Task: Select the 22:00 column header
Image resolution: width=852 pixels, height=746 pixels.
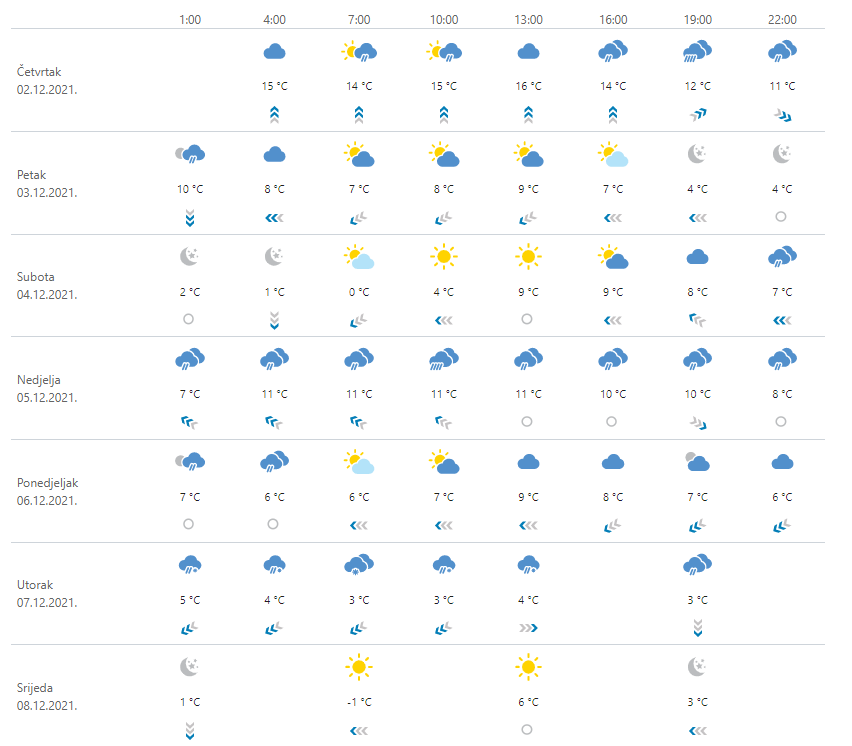Action: 782,19
